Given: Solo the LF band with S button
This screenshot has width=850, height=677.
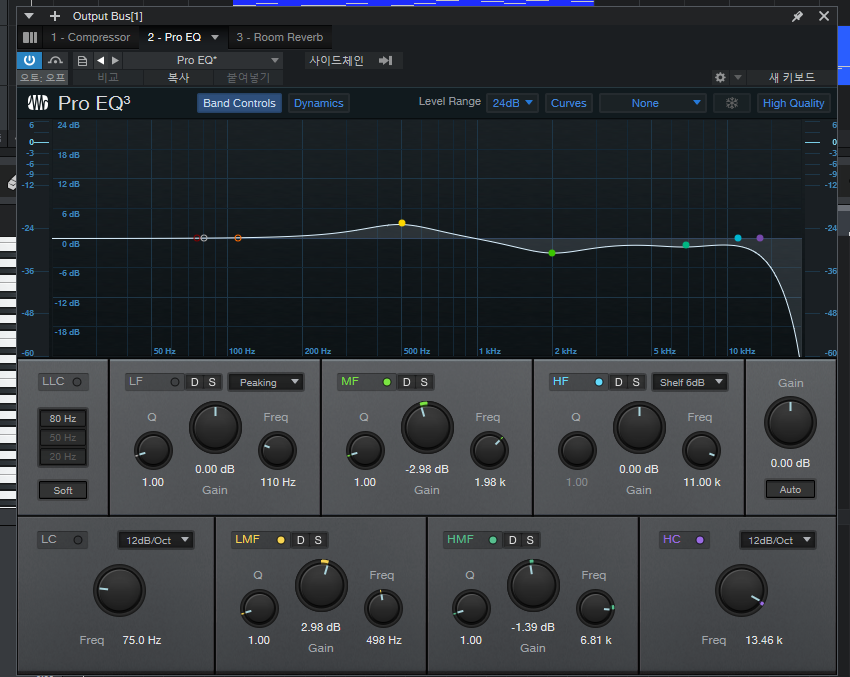Looking at the screenshot, I should click(x=212, y=382).
